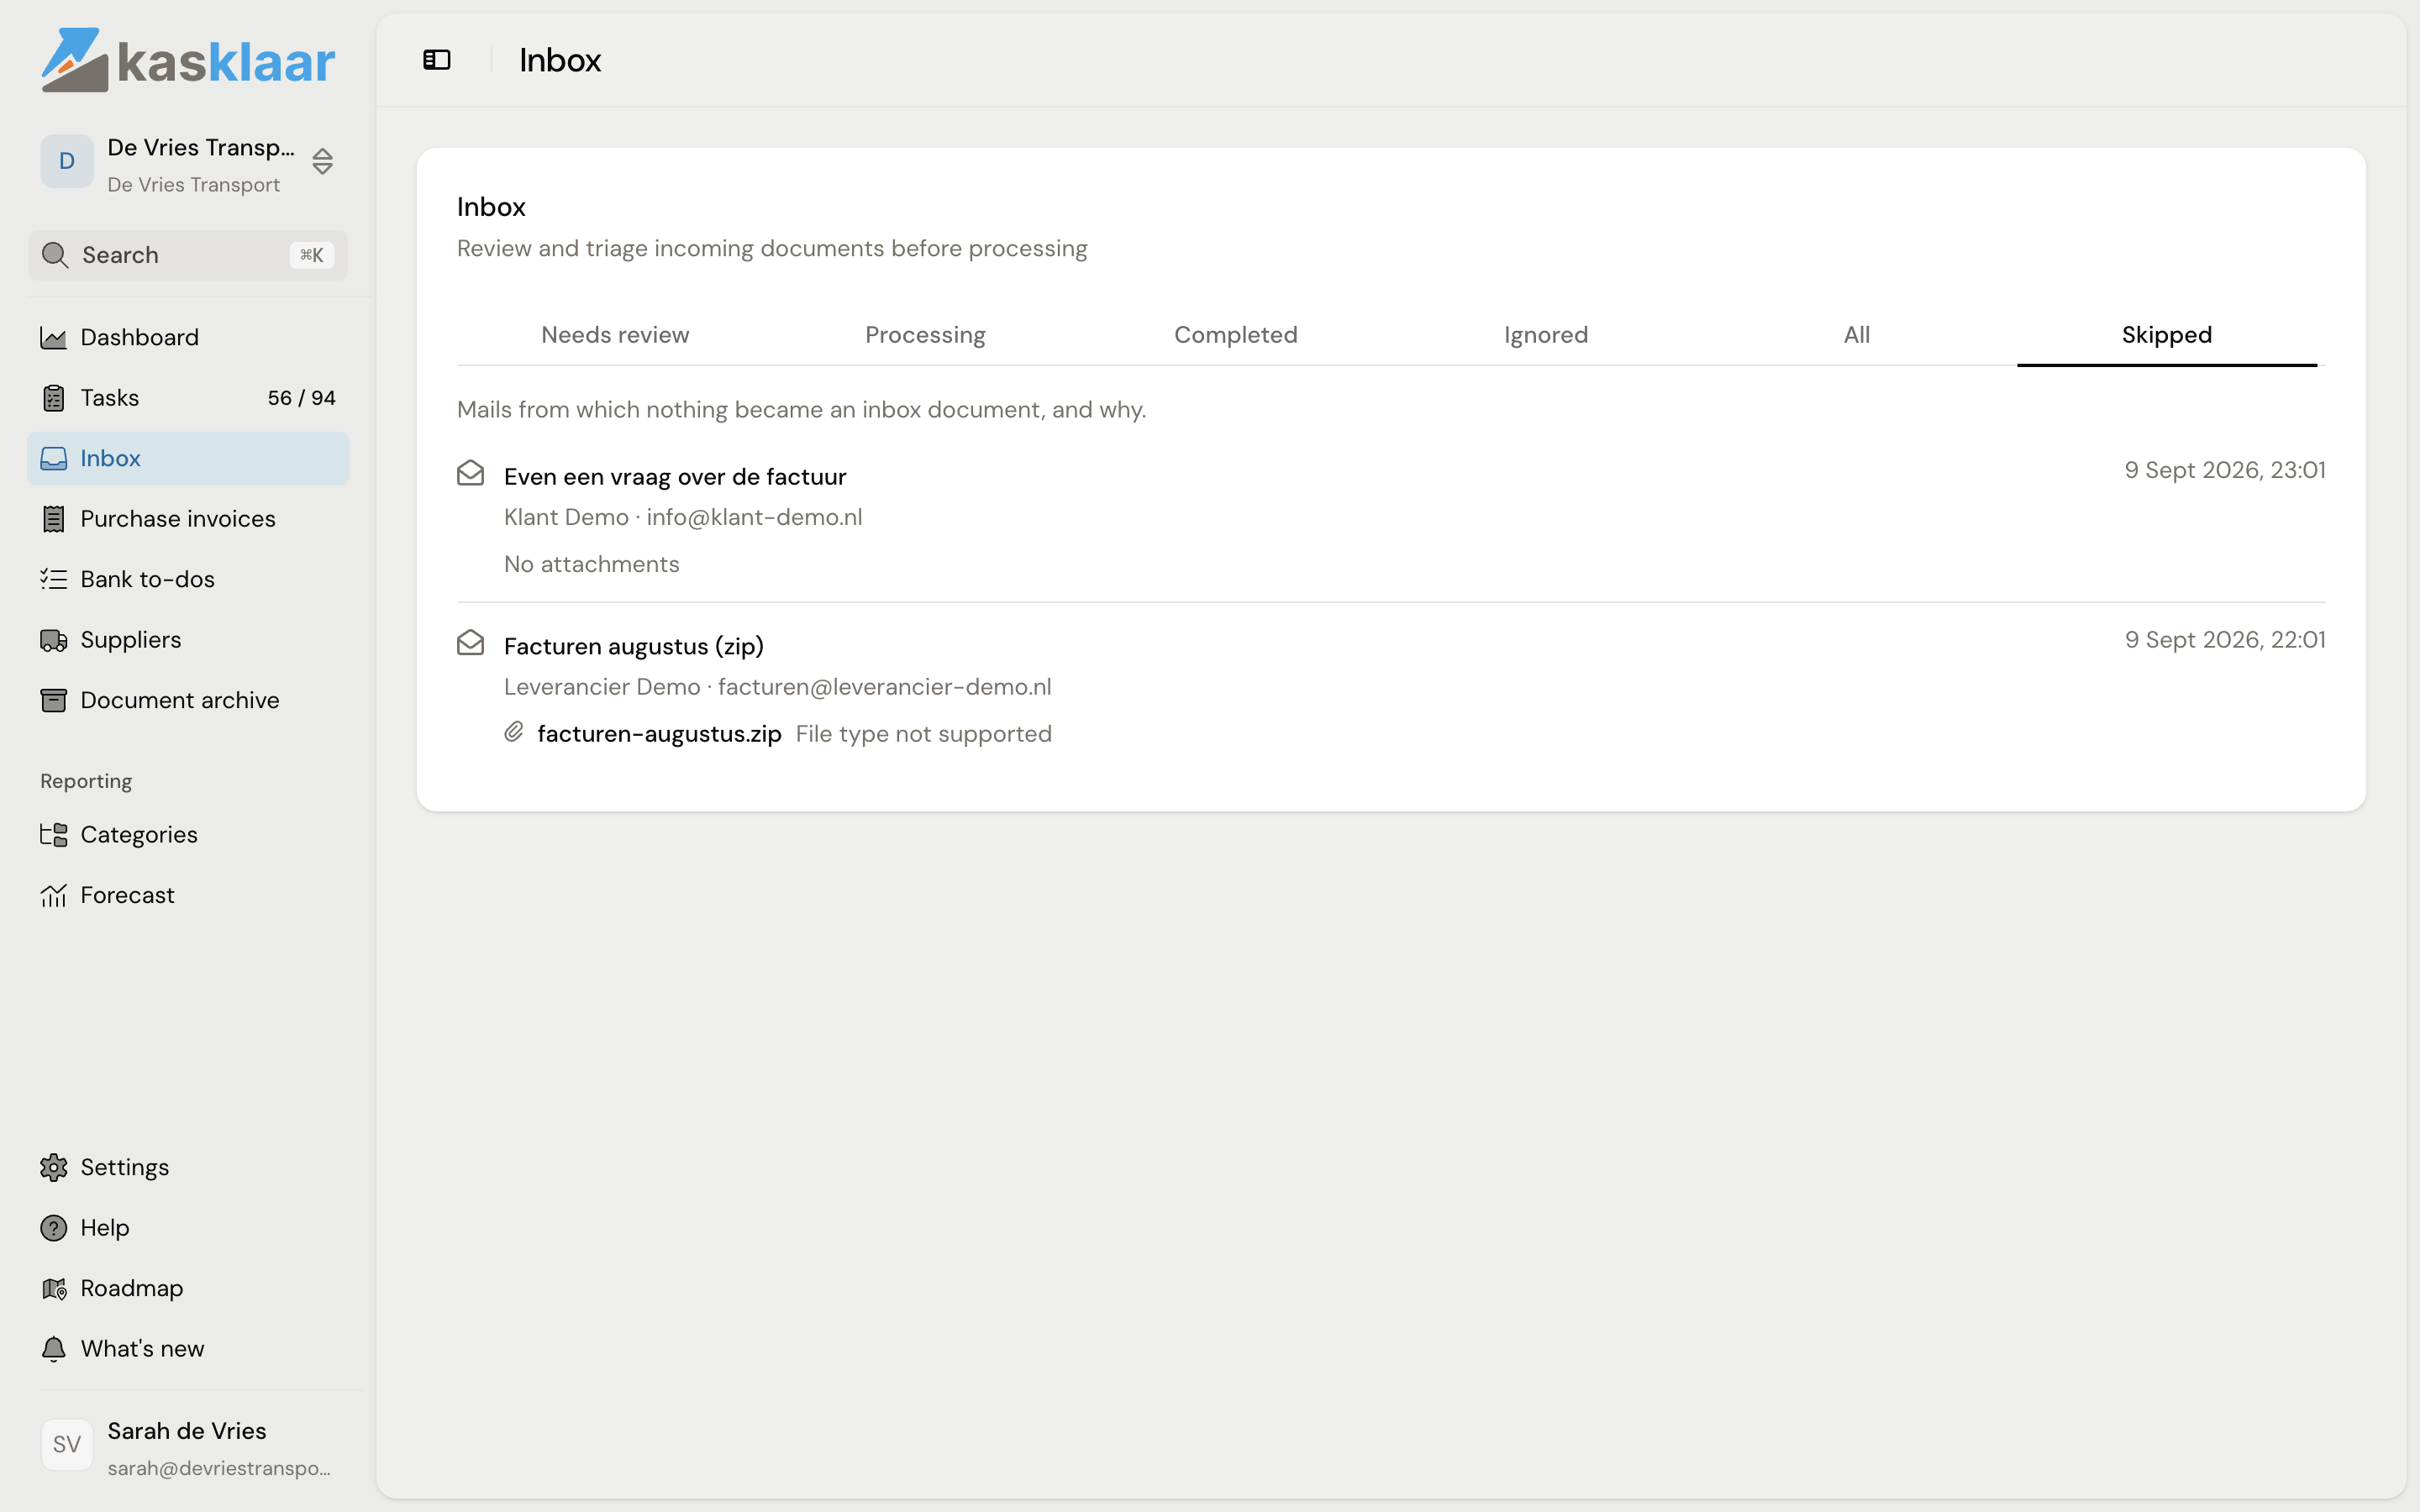Click the Settings gear icon
Image resolution: width=2420 pixels, height=1512 pixels.
coord(53,1167)
